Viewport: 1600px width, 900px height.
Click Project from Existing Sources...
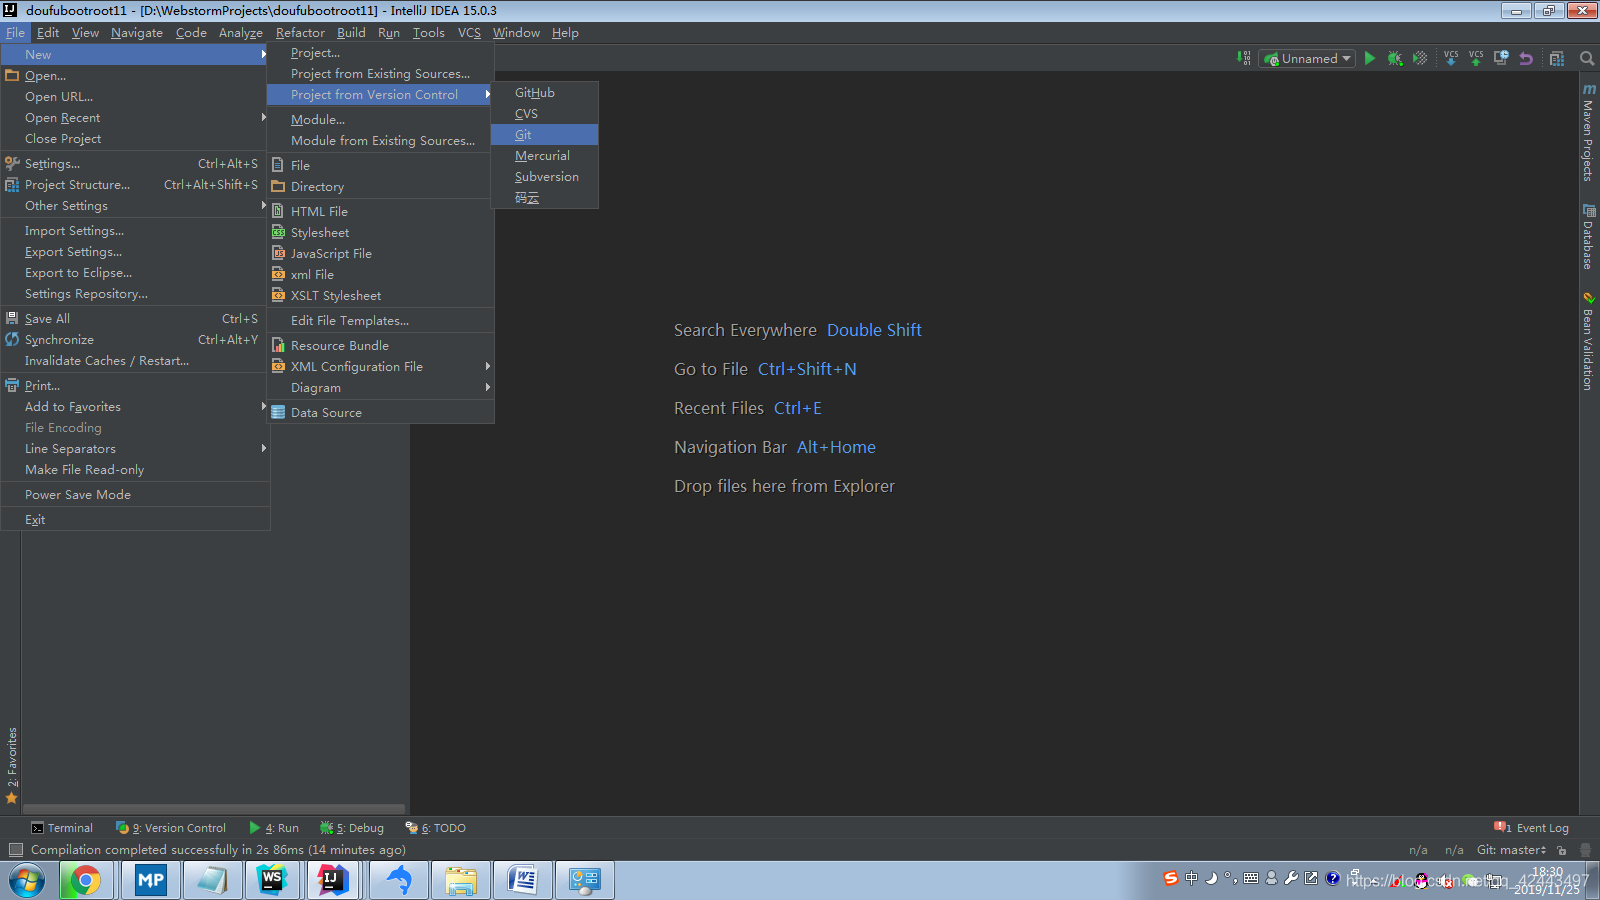[x=381, y=74]
